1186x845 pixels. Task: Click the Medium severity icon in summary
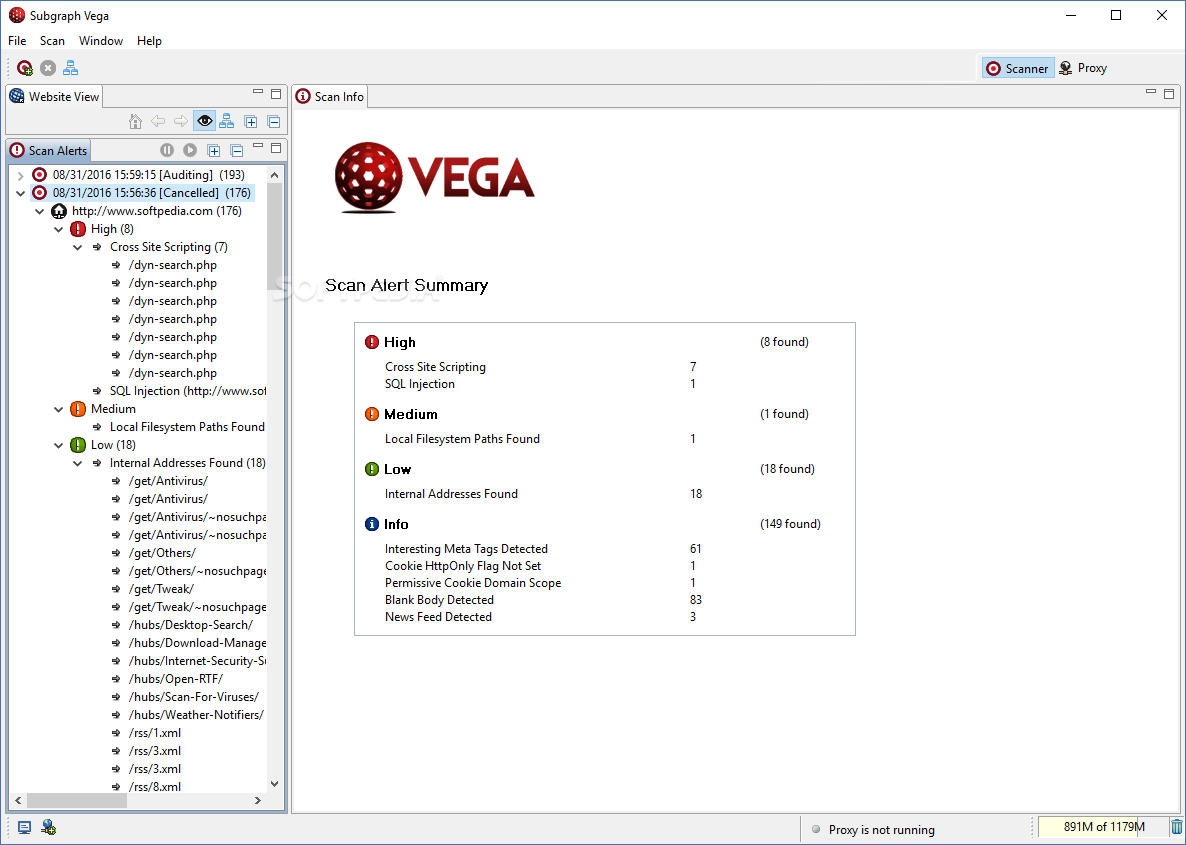point(371,414)
